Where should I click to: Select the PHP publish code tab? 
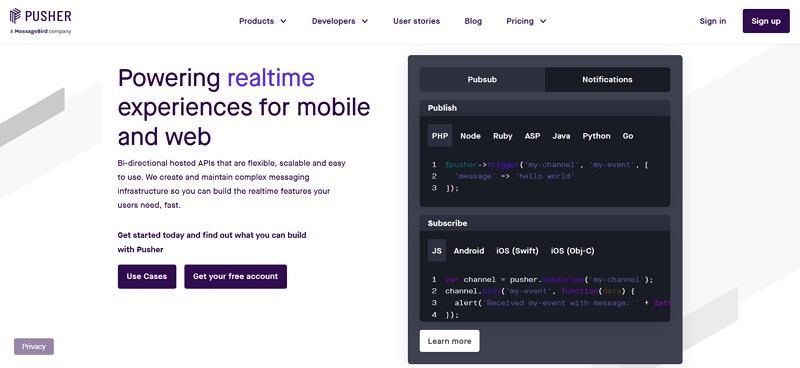click(x=440, y=136)
